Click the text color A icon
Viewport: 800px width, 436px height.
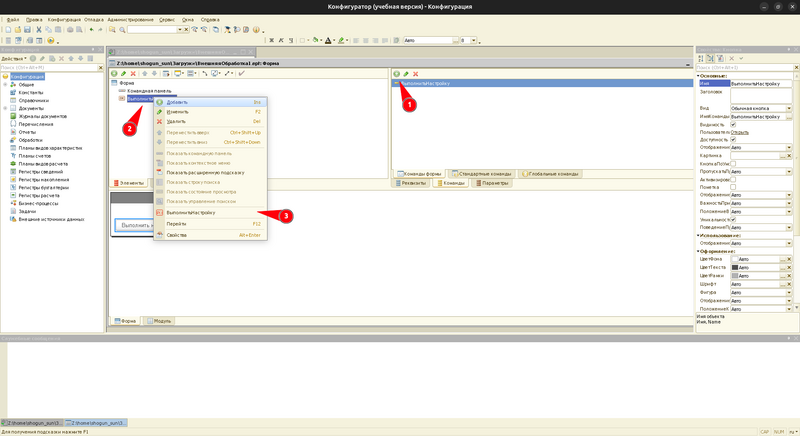[328, 40]
